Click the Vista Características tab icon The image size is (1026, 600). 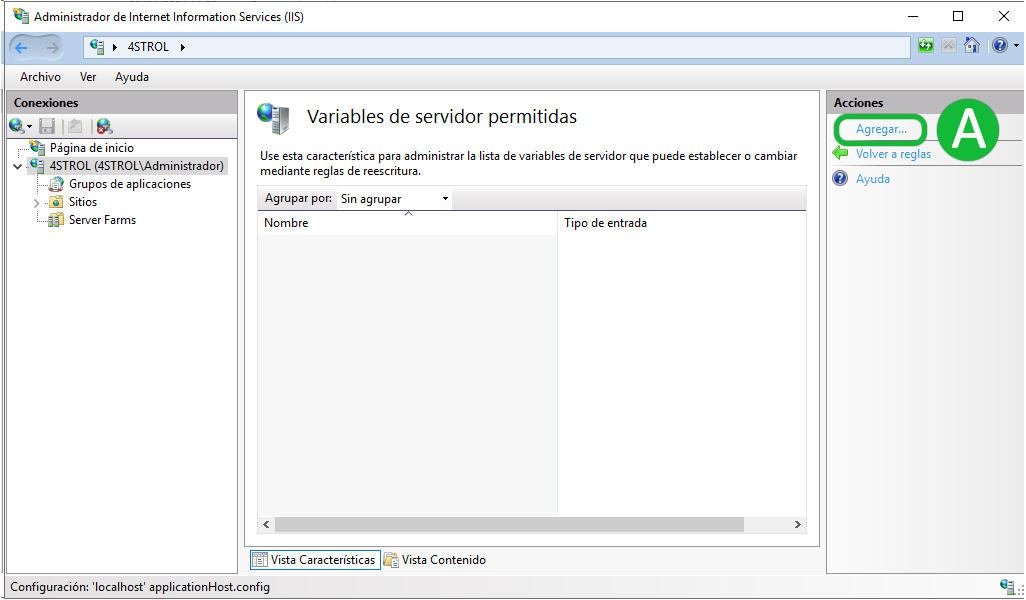coord(260,559)
